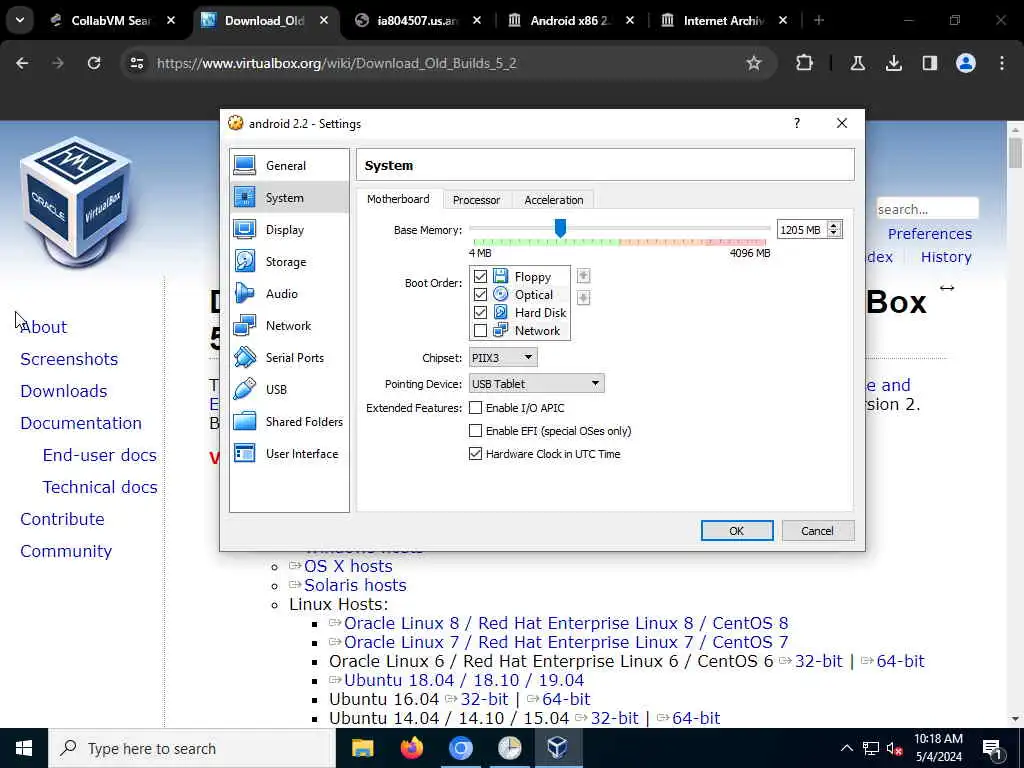
Task: Select the System settings category icon
Action: click(x=245, y=197)
